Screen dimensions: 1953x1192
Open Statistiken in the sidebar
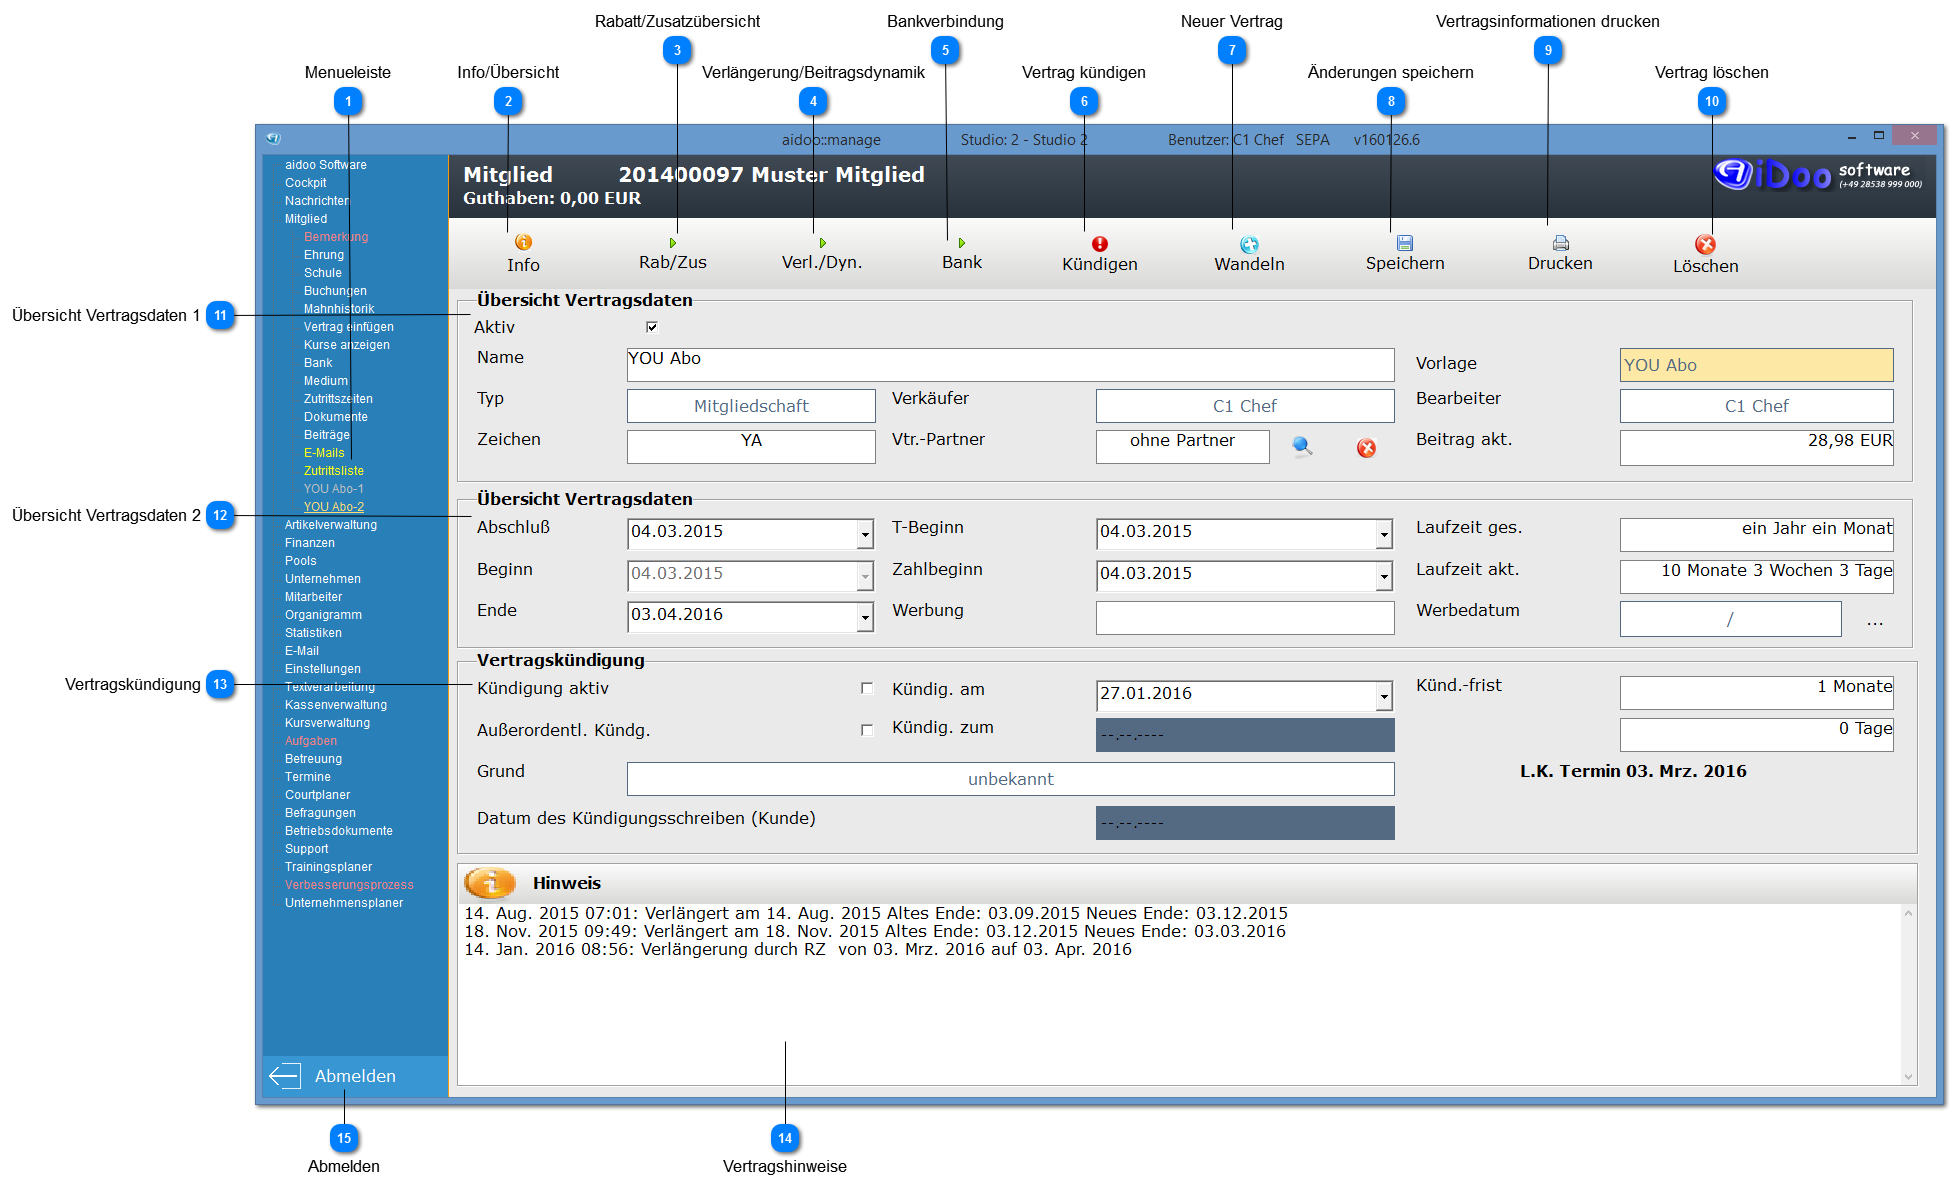[x=313, y=633]
